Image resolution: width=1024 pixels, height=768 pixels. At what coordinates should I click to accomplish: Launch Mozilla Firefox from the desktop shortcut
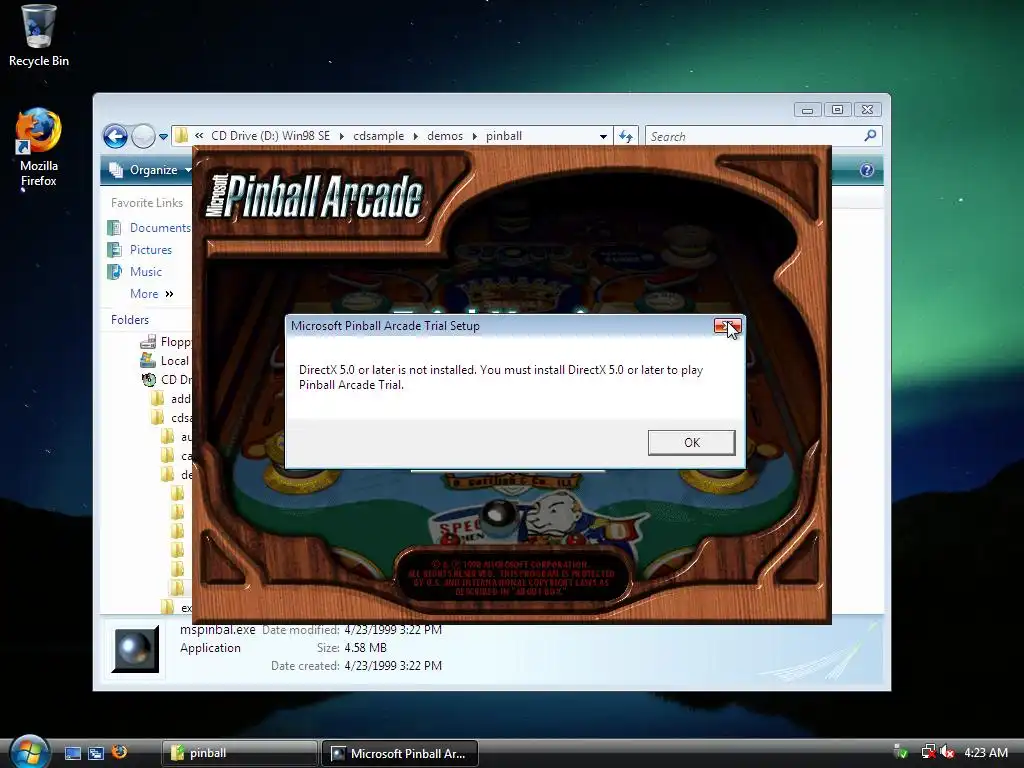click(39, 148)
